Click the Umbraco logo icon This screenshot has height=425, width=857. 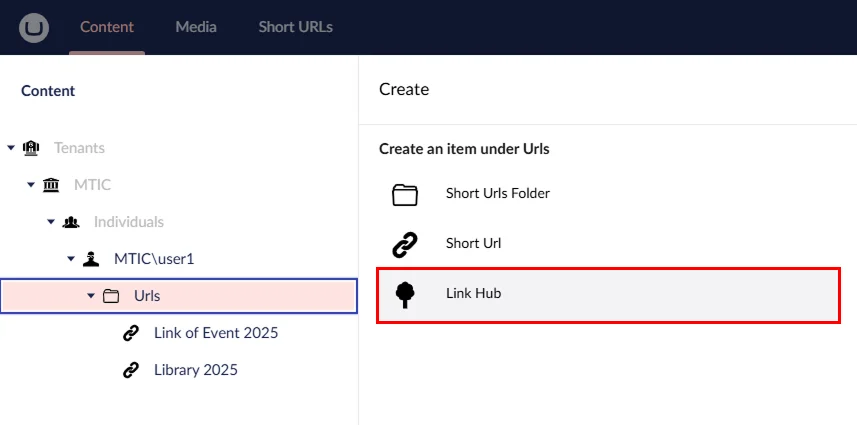coord(33,27)
